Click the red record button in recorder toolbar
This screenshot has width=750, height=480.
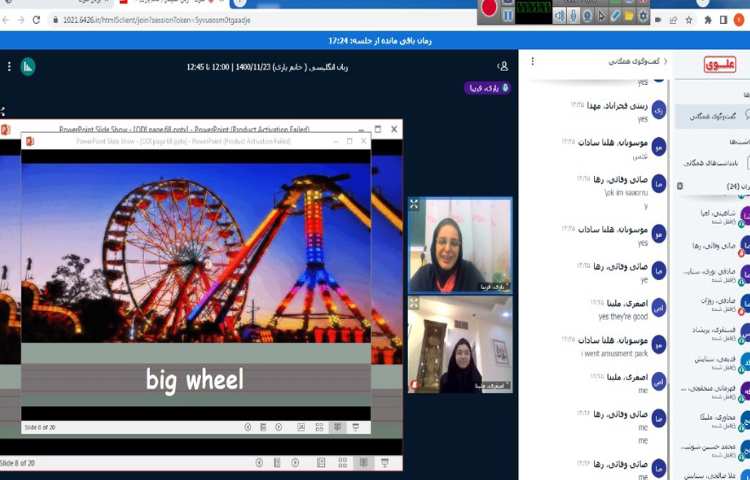point(489,9)
